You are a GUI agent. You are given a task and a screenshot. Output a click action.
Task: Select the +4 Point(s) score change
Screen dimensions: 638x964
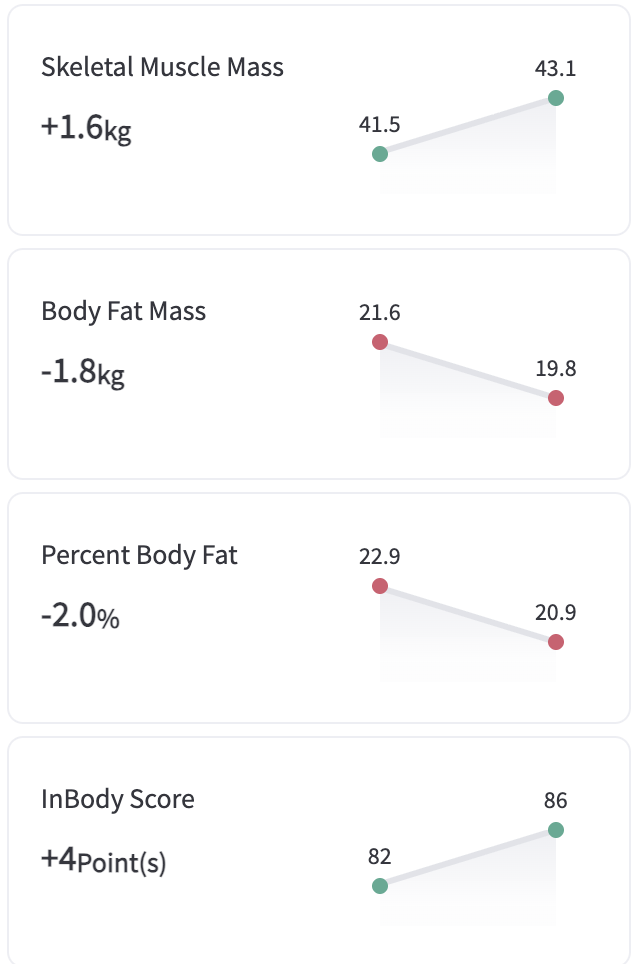coord(103,860)
